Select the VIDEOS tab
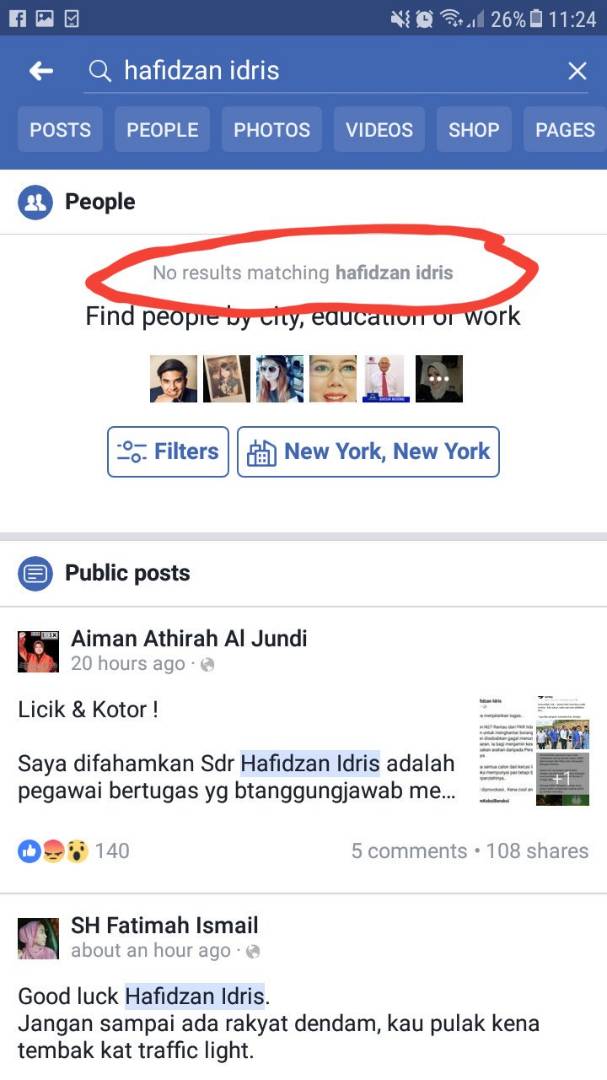607x1080 pixels. click(x=380, y=129)
